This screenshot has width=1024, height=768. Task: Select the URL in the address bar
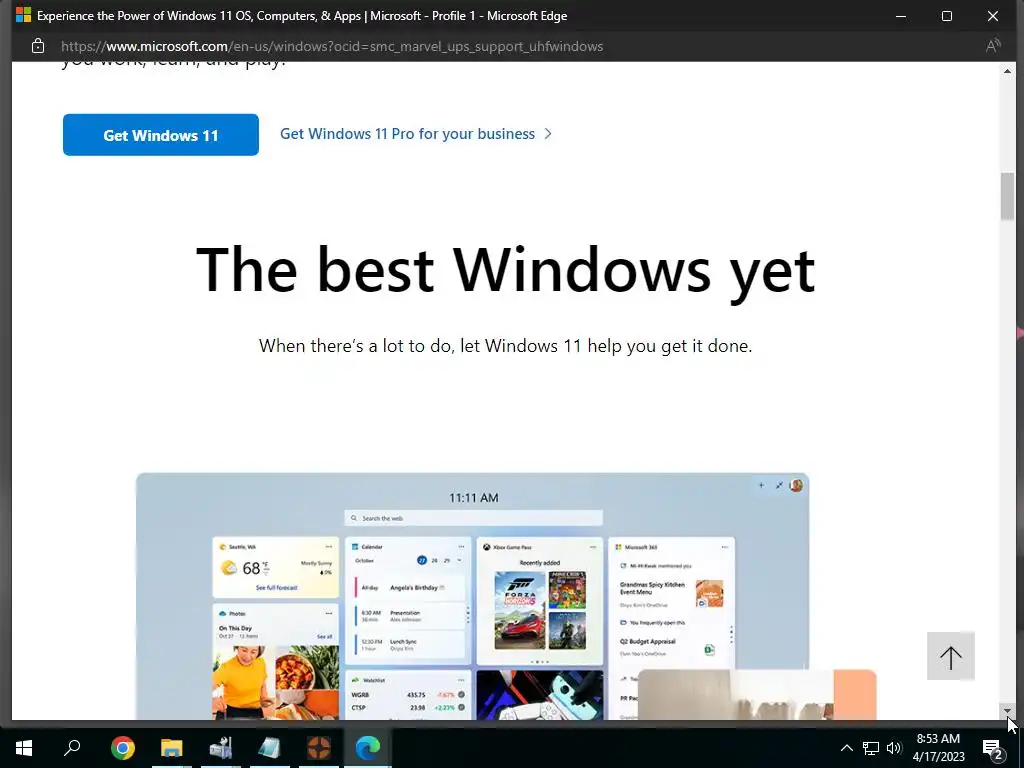tap(332, 46)
